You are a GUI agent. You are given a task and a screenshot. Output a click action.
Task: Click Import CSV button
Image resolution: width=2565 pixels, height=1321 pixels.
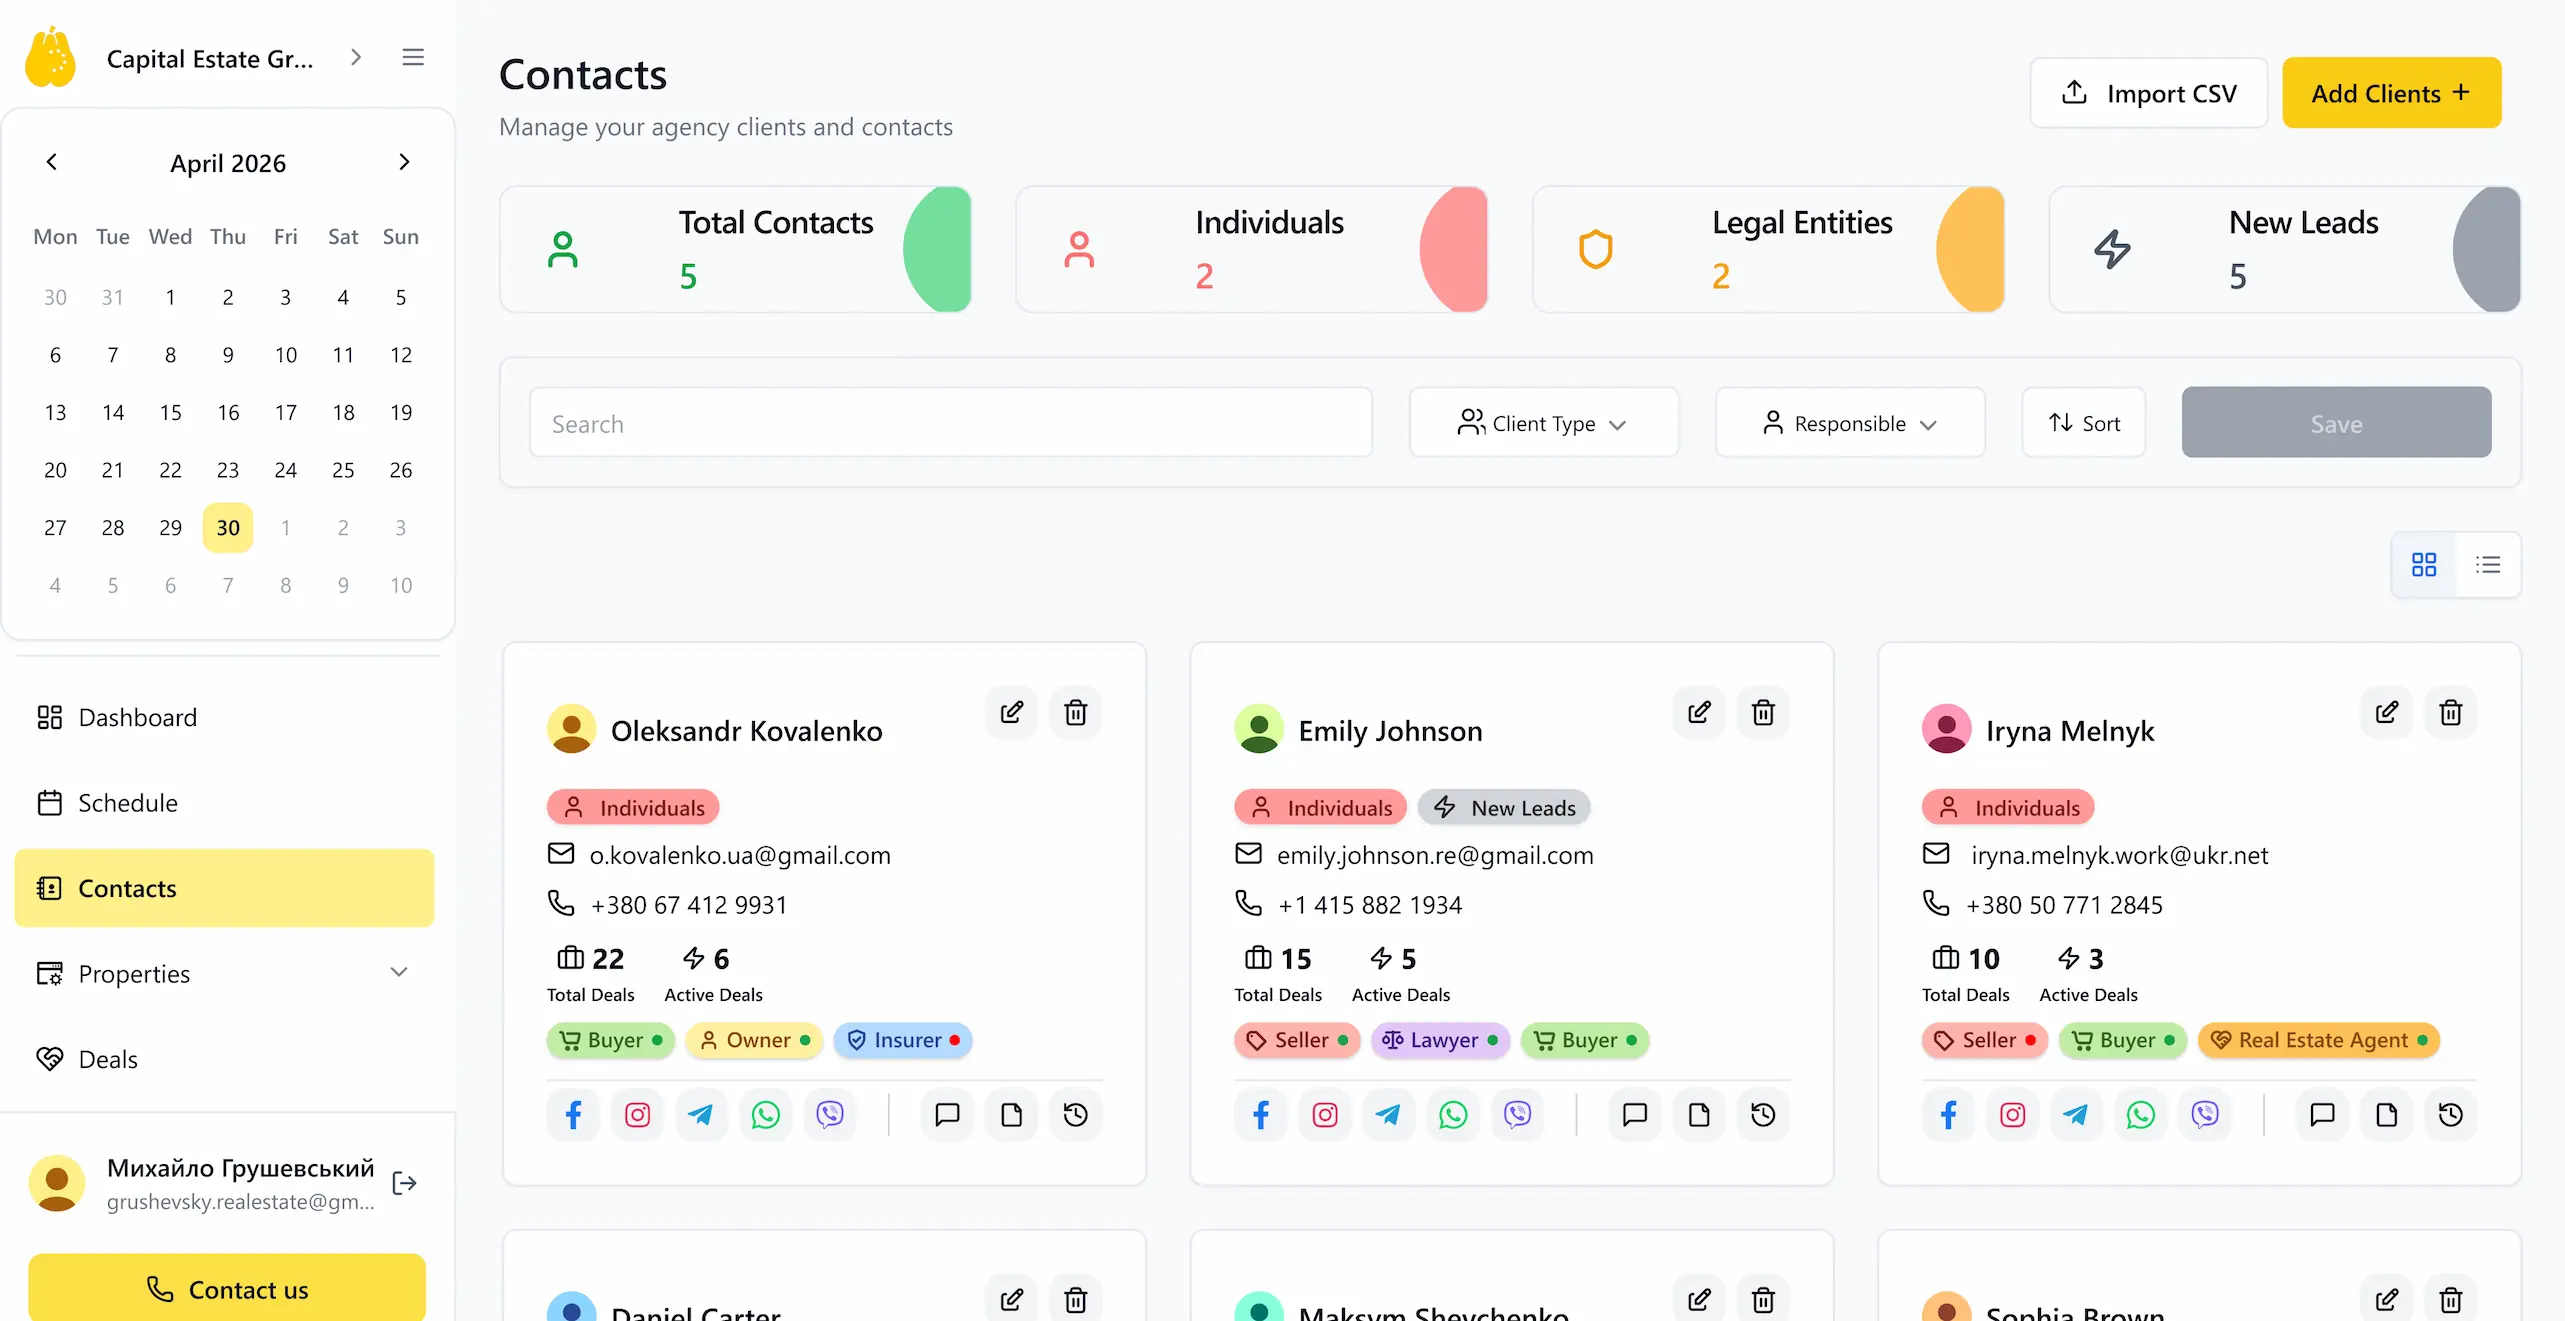pos(2149,93)
